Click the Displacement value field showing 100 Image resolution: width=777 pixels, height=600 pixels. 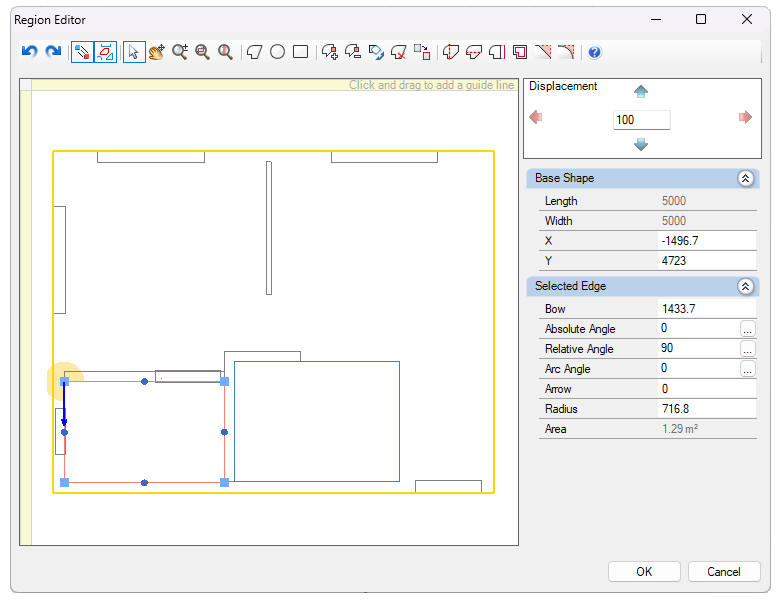click(642, 120)
